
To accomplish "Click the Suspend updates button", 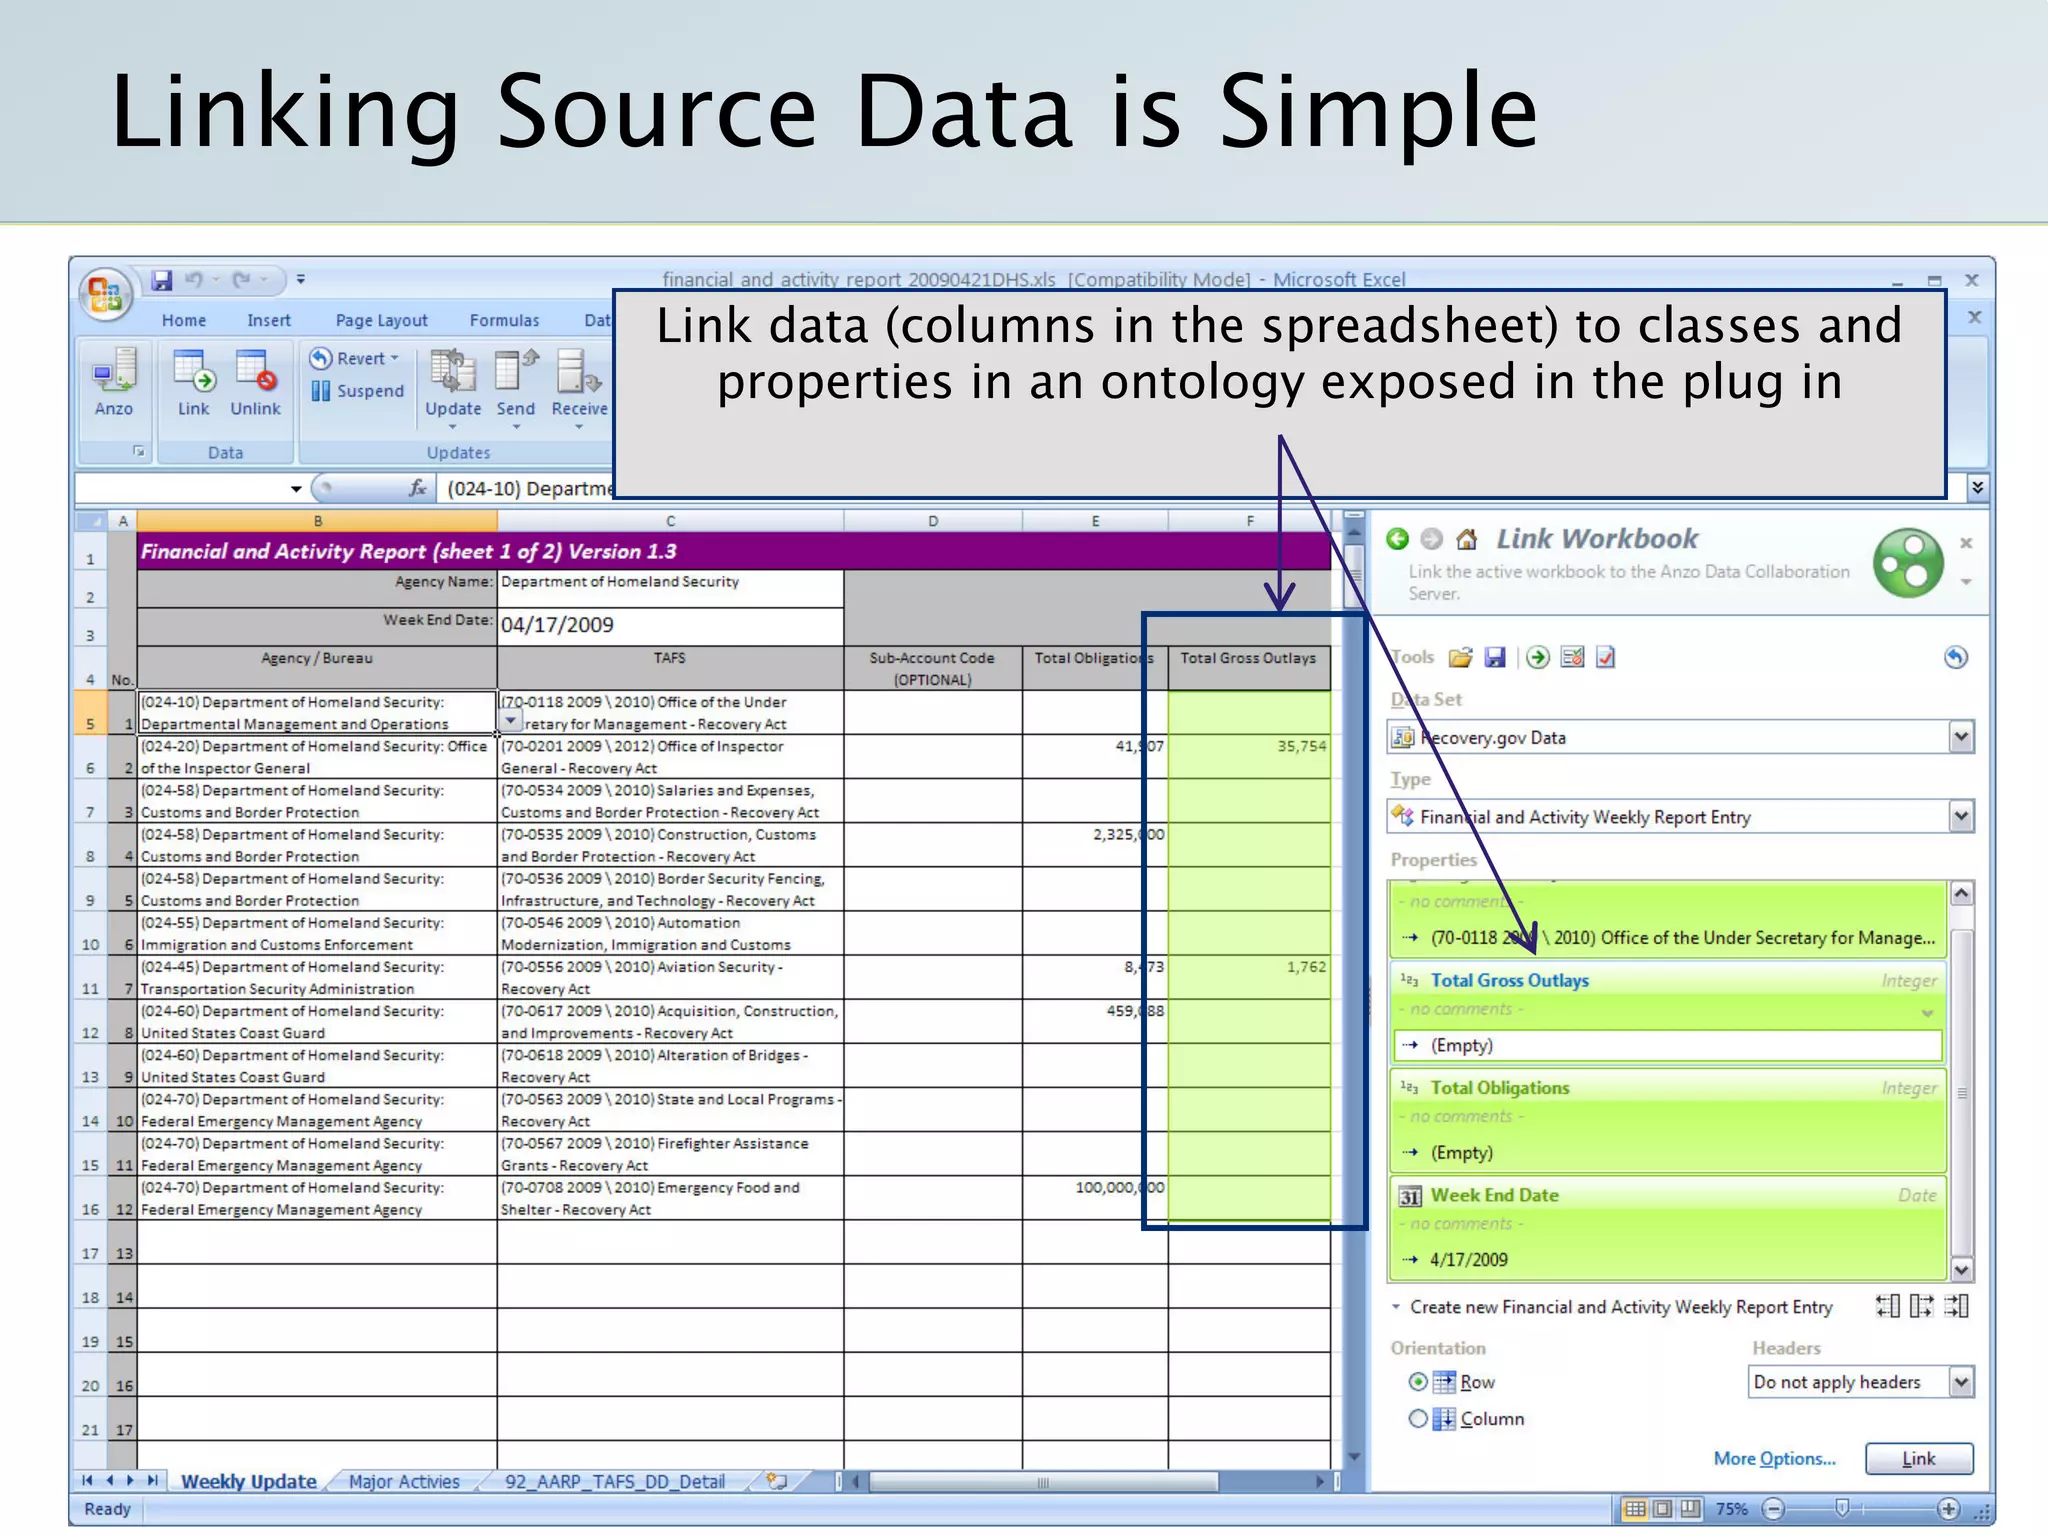I will pos(357,391).
